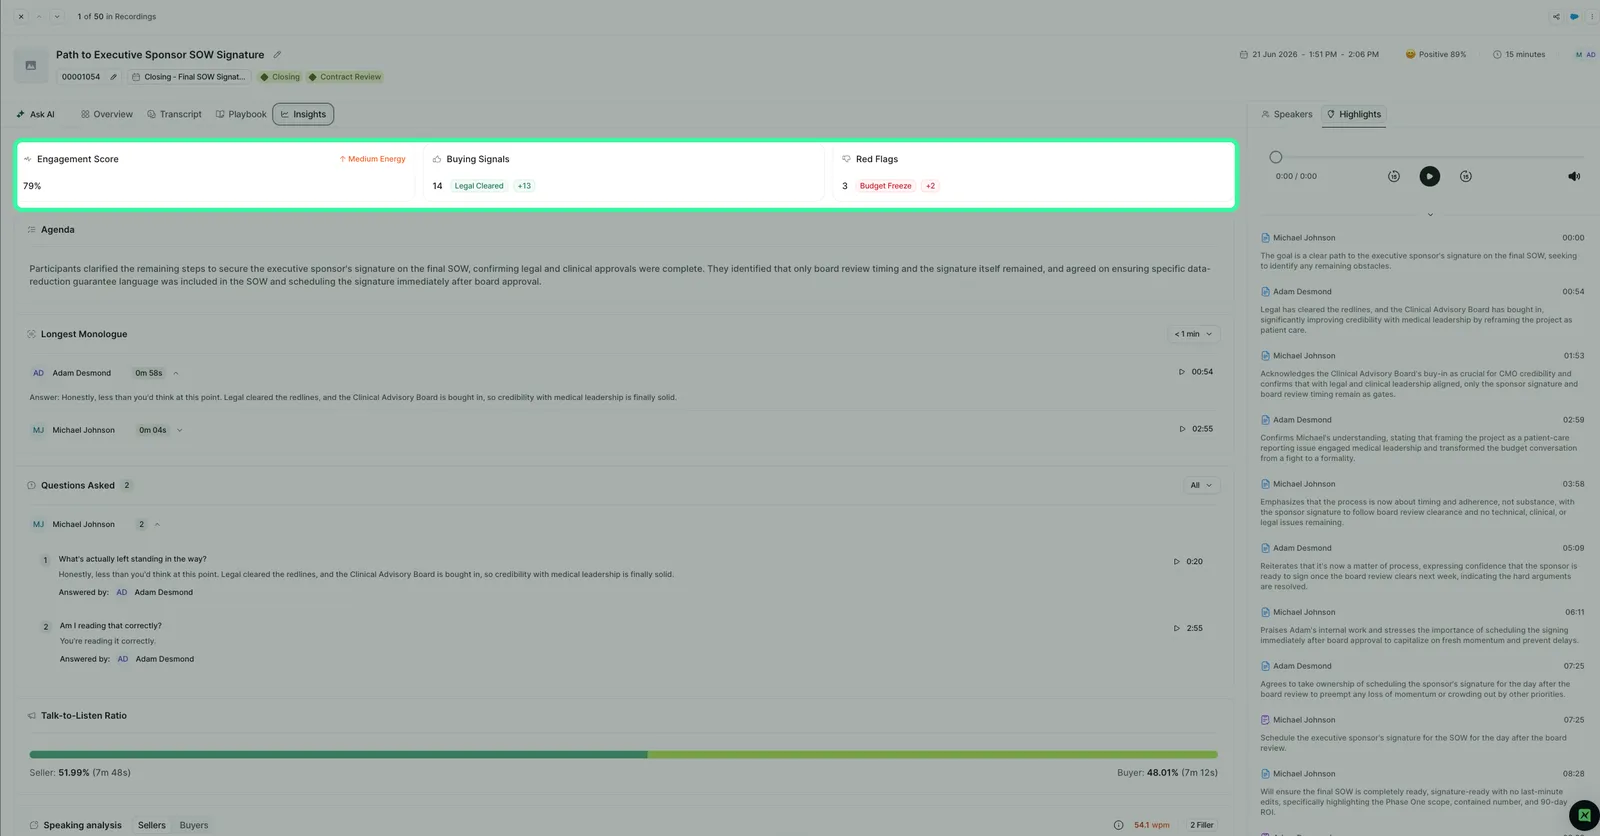Viewport: 1600px width, 836px height.
Task: Click the Legal Cleared buying signal tag
Action: pyautogui.click(x=479, y=187)
